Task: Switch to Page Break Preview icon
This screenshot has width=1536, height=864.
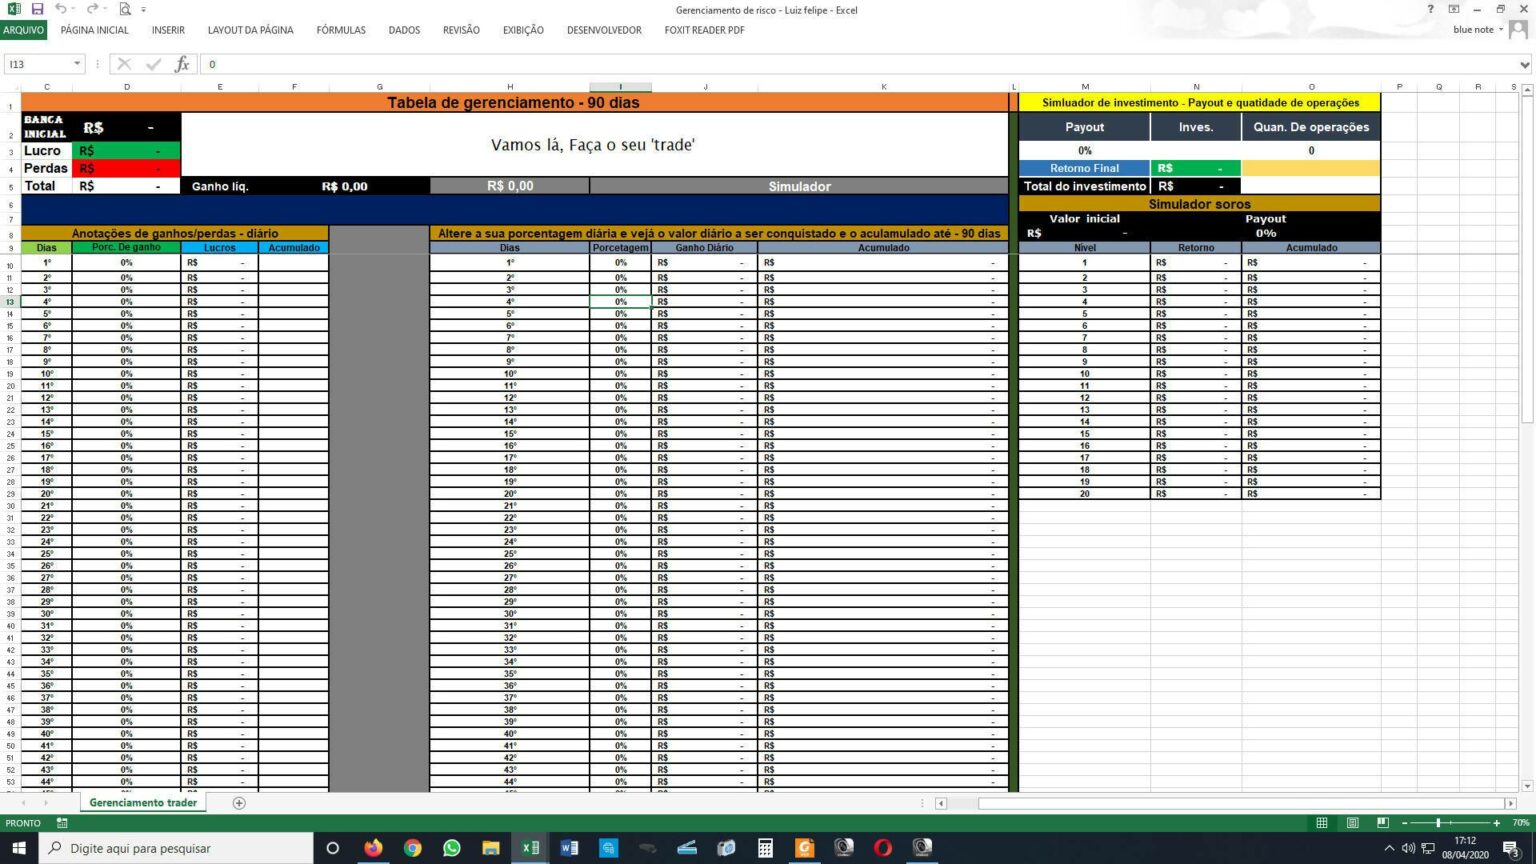Action: tap(1383, 823)
